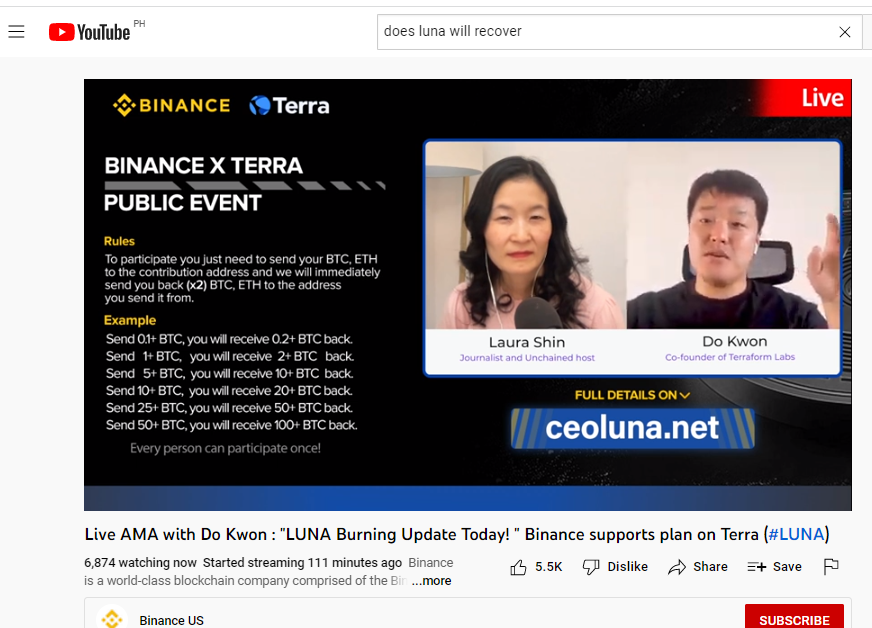Open the Share dialog
This screenshot has width=872, height=628.
click(698, 567)
